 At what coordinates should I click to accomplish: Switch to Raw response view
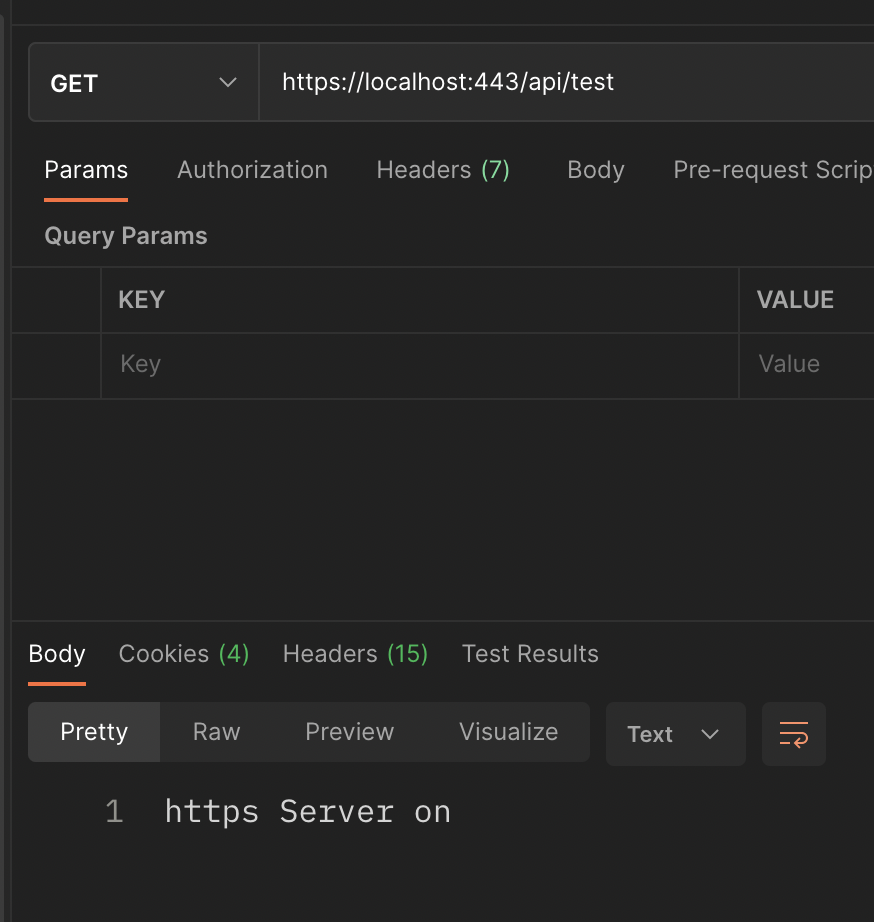[x=216, y=732]
